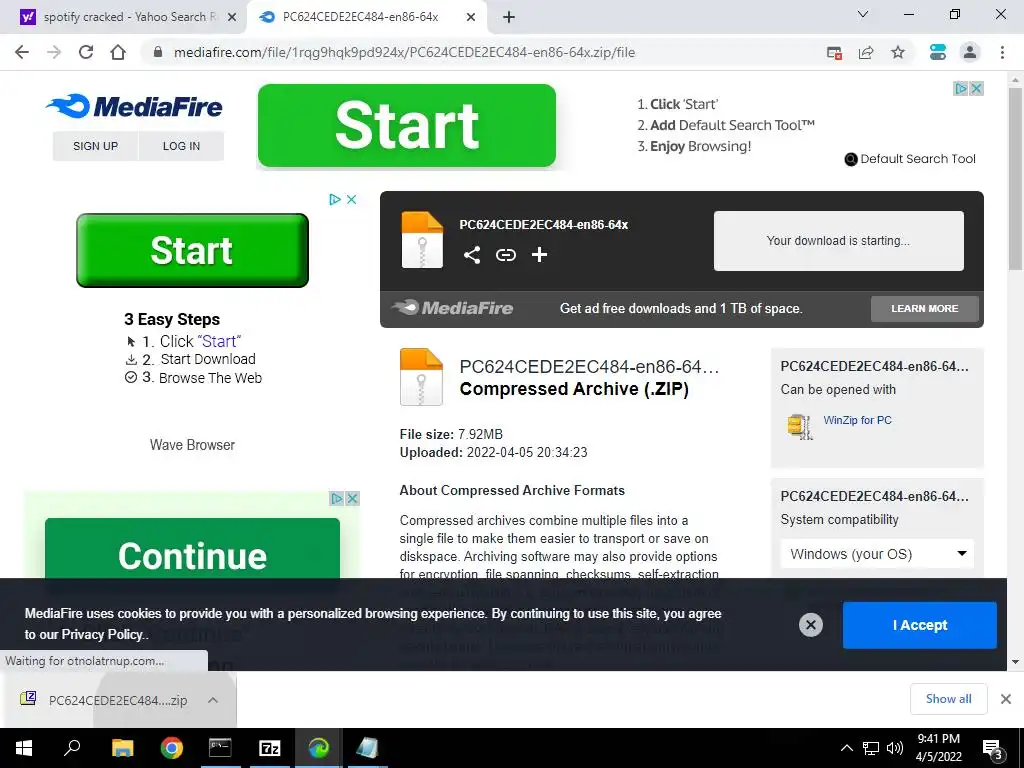Viewport: 1024px width, 768px height.
Task: Click the Wave Browser ad label
Action: click(192, 445)
